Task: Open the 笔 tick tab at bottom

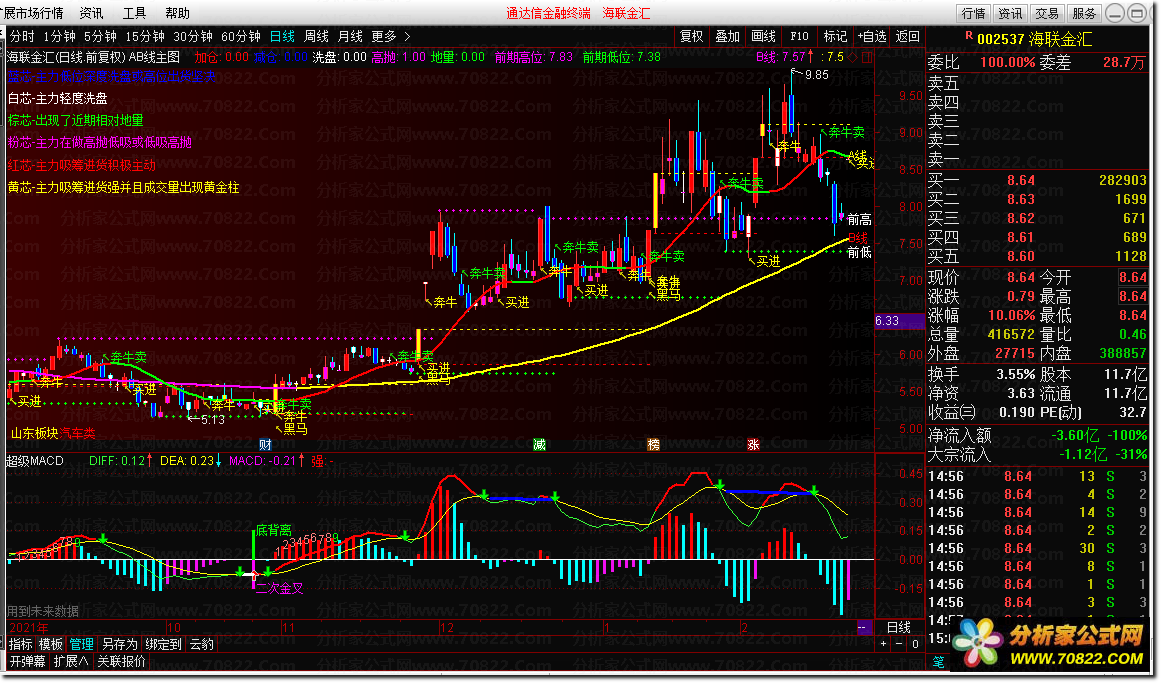Action: pyautogui.click(x=938, y=661)
